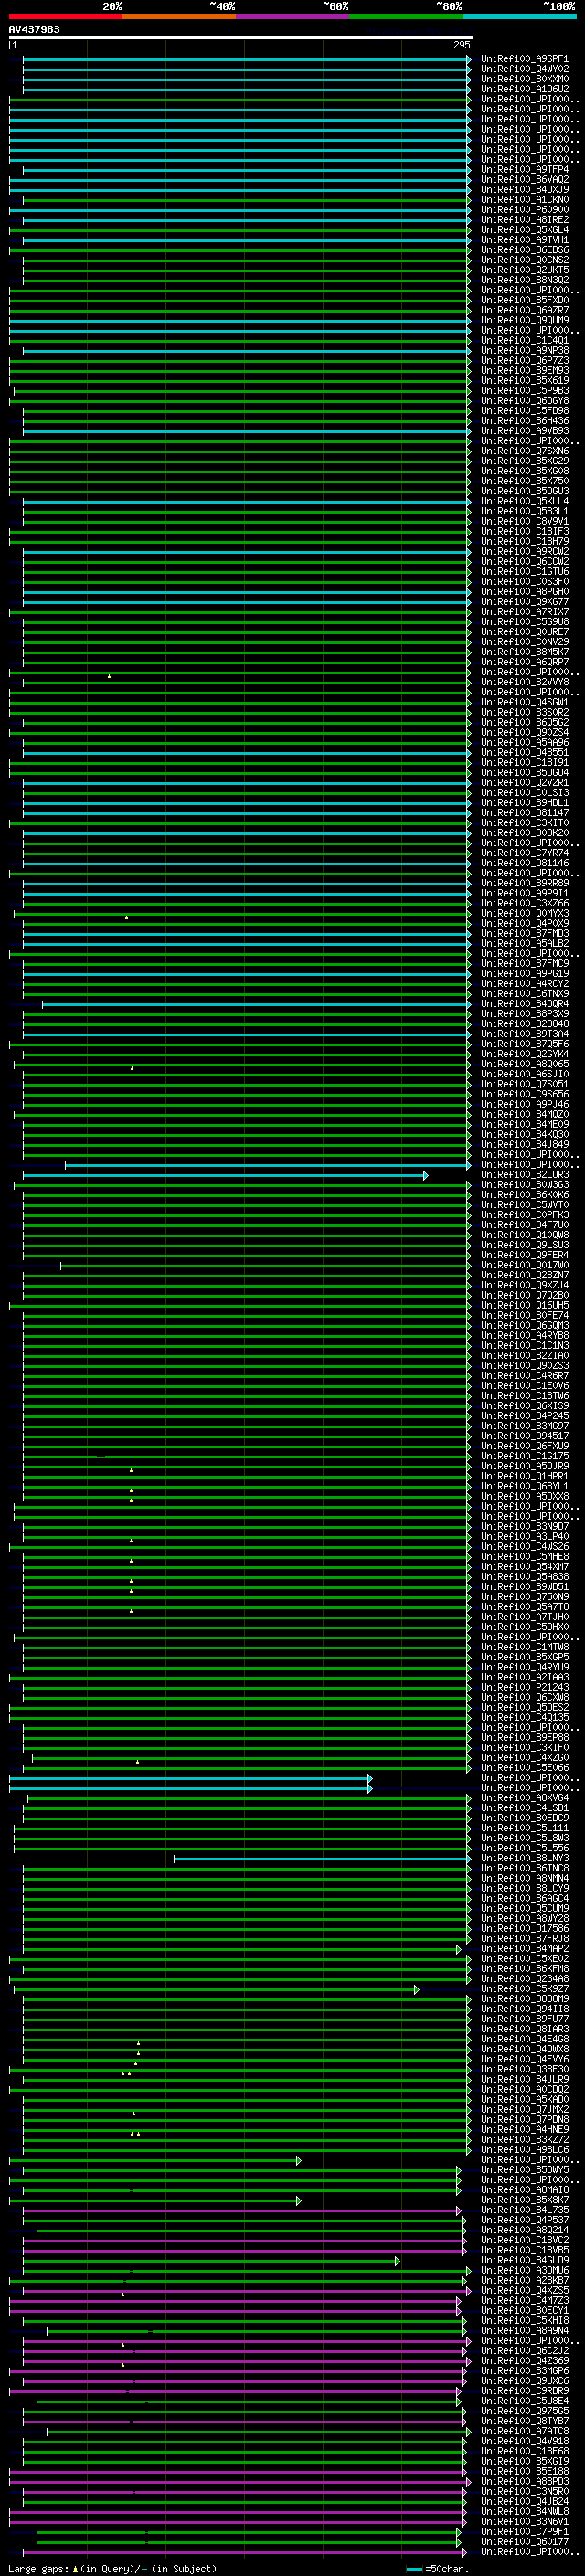The image size is (585, 2576).
Task: Open the UniRef100_A1D6U2 hit link
Action: pos(524,89)
